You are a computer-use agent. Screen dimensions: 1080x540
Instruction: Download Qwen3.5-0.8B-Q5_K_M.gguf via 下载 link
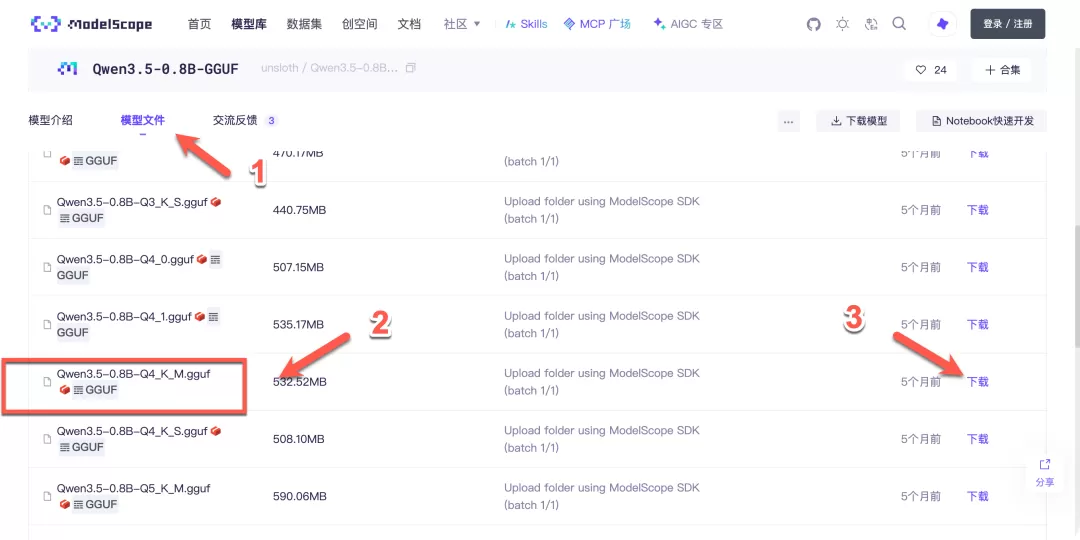pyautogui.click(x=977, y=496)
